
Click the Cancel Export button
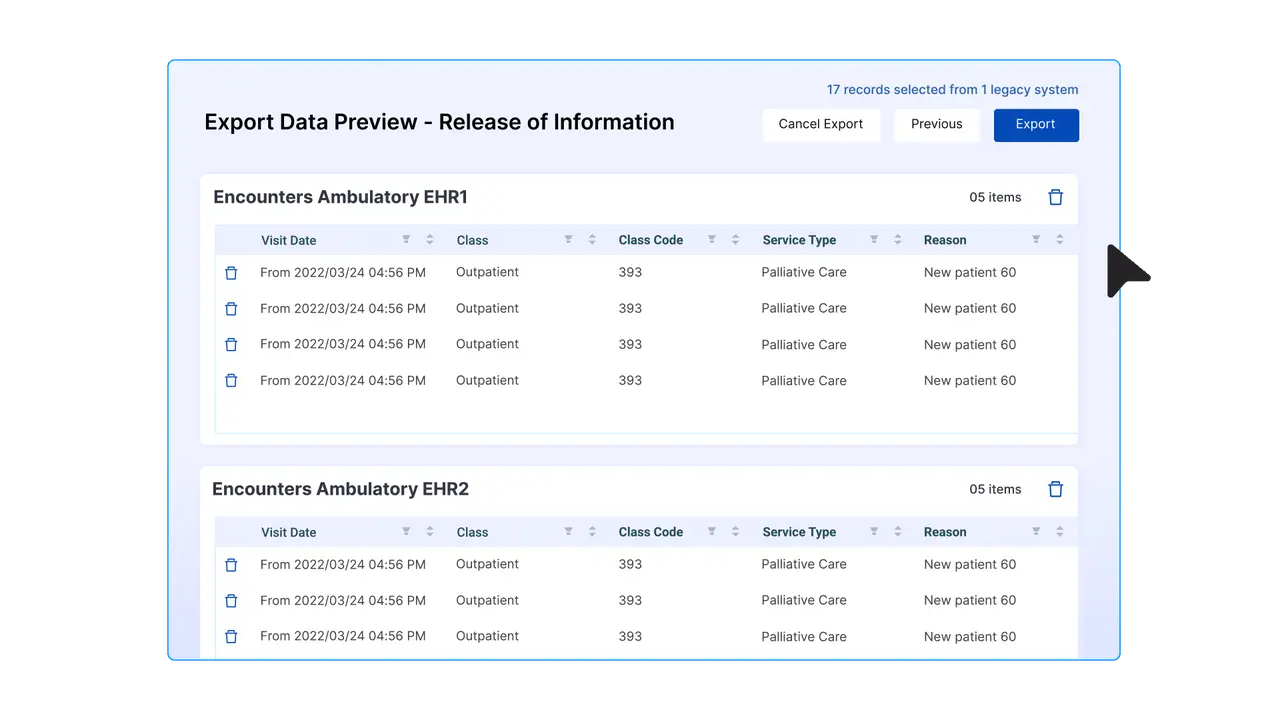tap(821, 125)
